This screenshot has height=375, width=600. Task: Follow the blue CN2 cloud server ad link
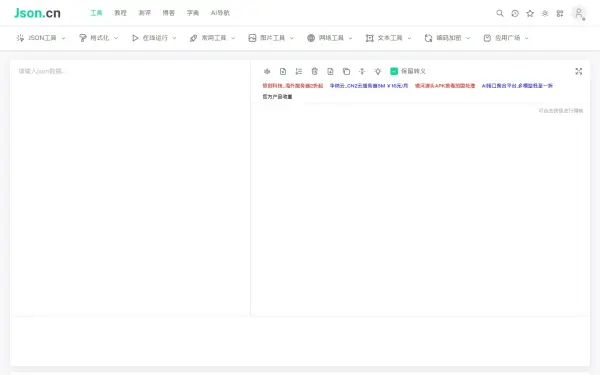369,86
